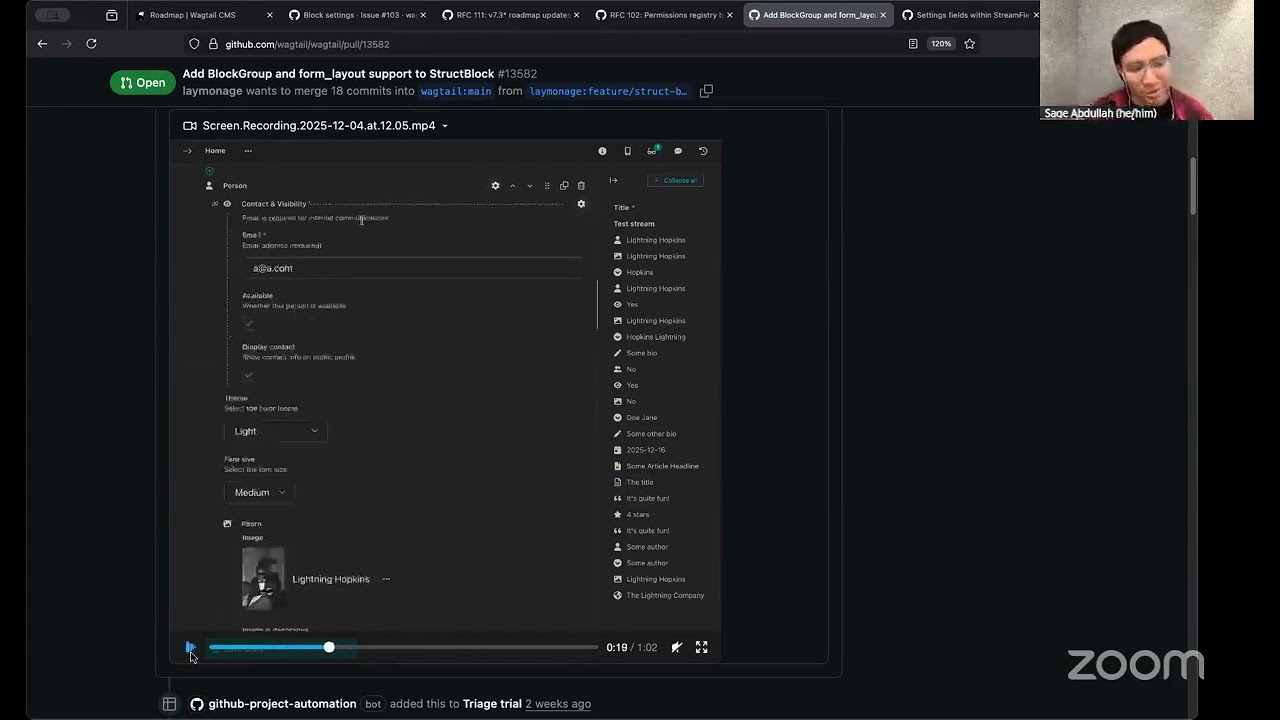Jump to 'Doe Jane' minimap item
The image size is (1280, 720).
(x=641, y=418)
